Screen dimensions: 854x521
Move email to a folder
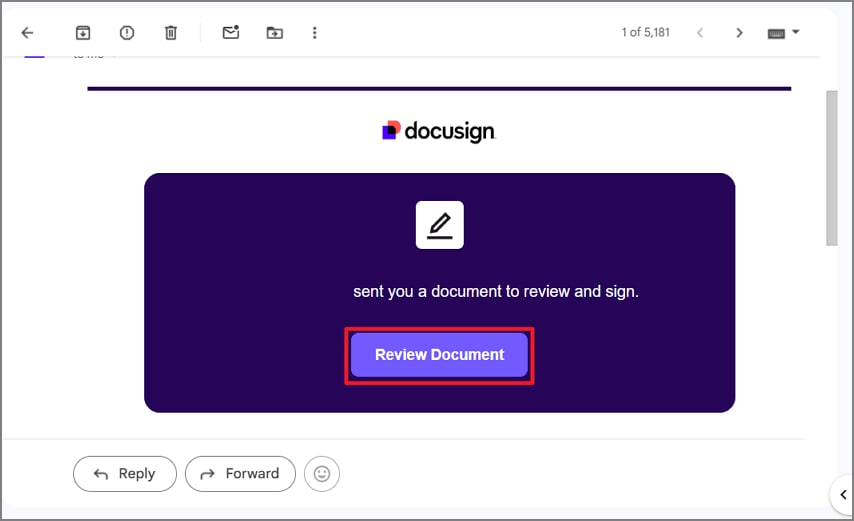point(274,33)
